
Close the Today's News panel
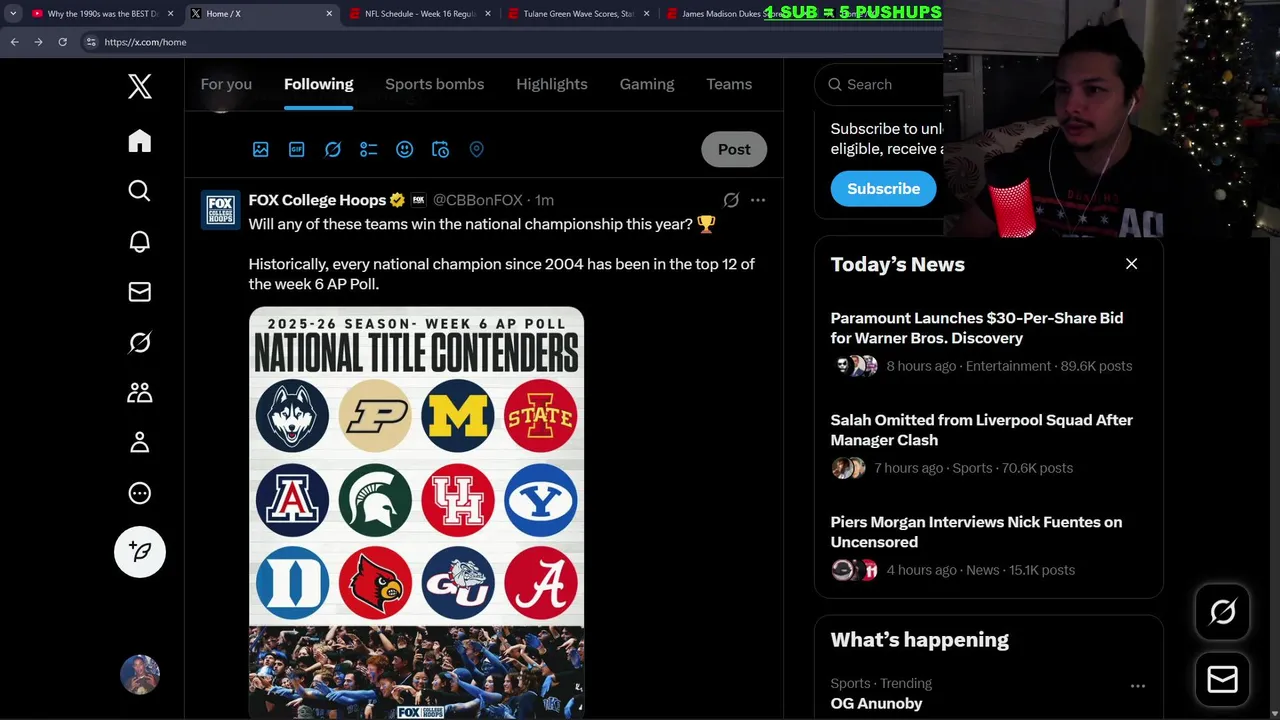click(x=1131, y=264)
